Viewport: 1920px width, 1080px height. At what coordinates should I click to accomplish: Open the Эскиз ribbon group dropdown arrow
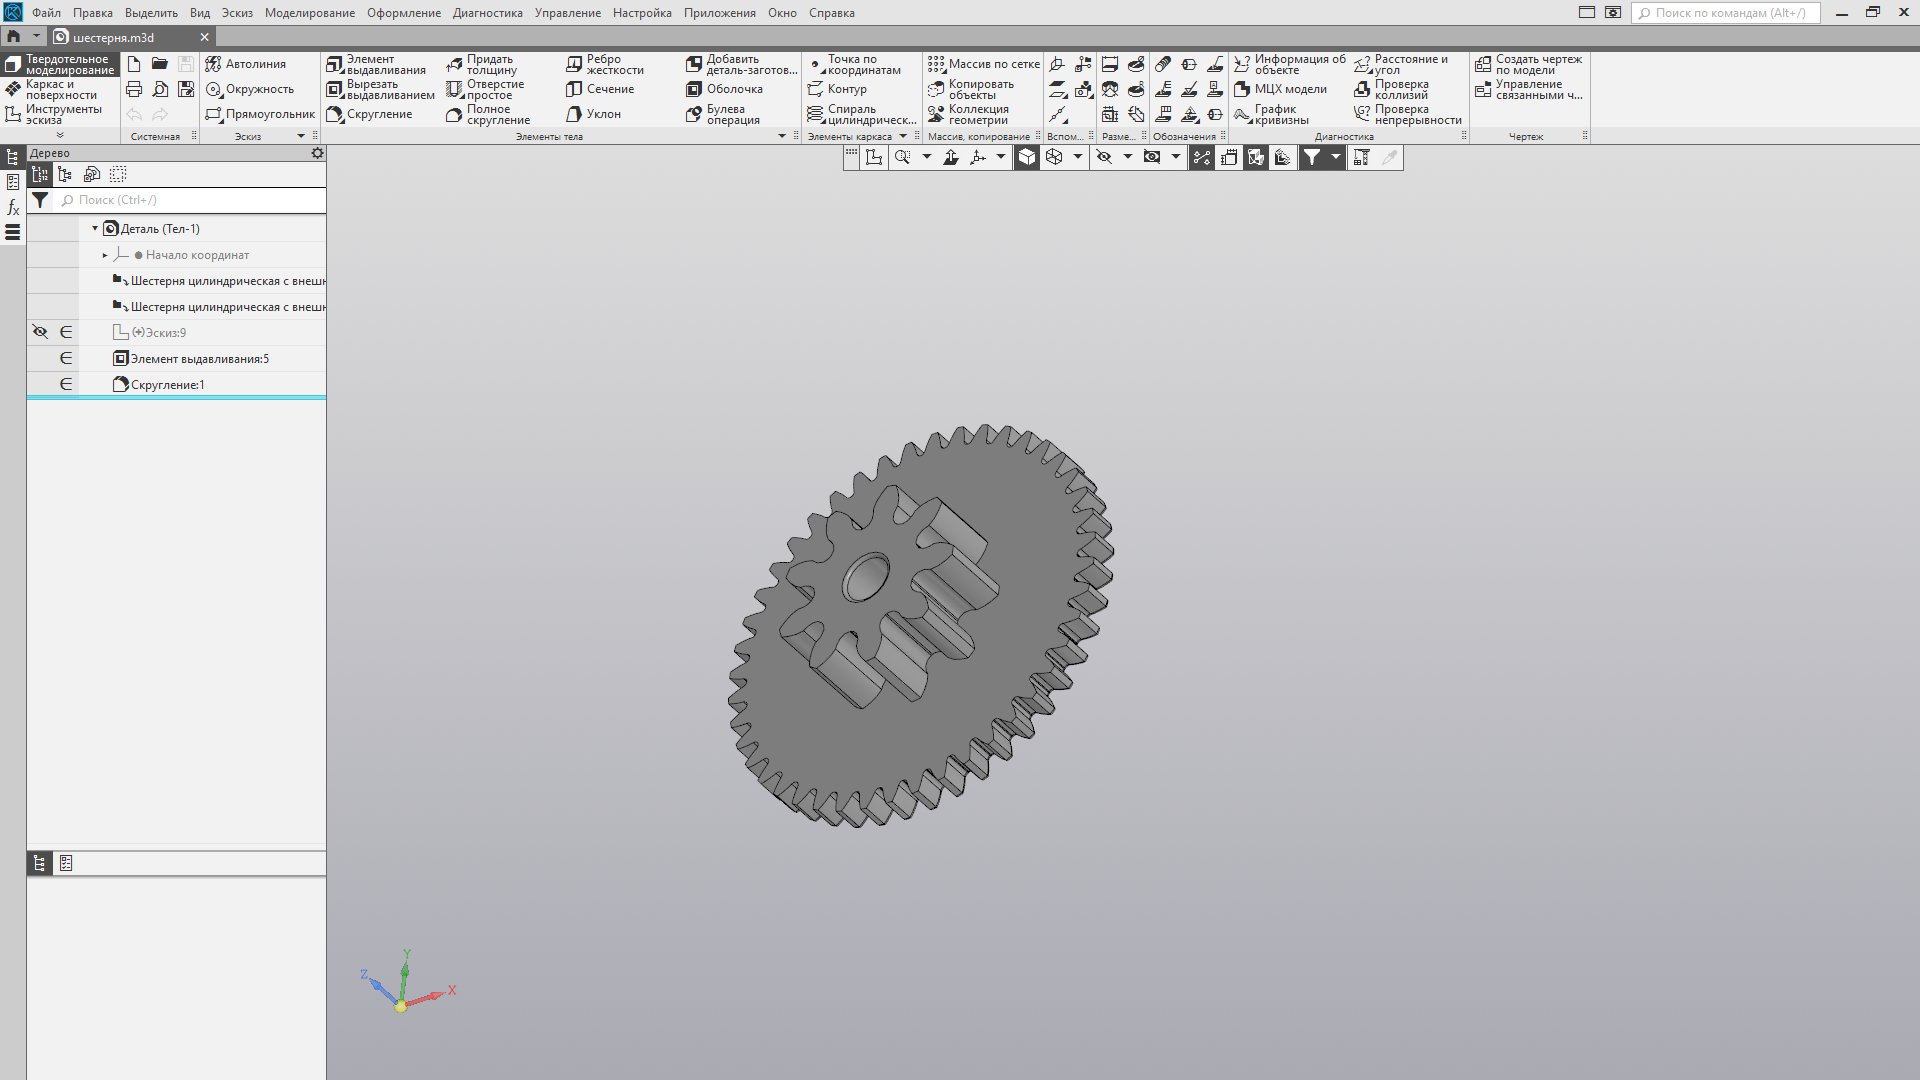(x=301, y=136)
